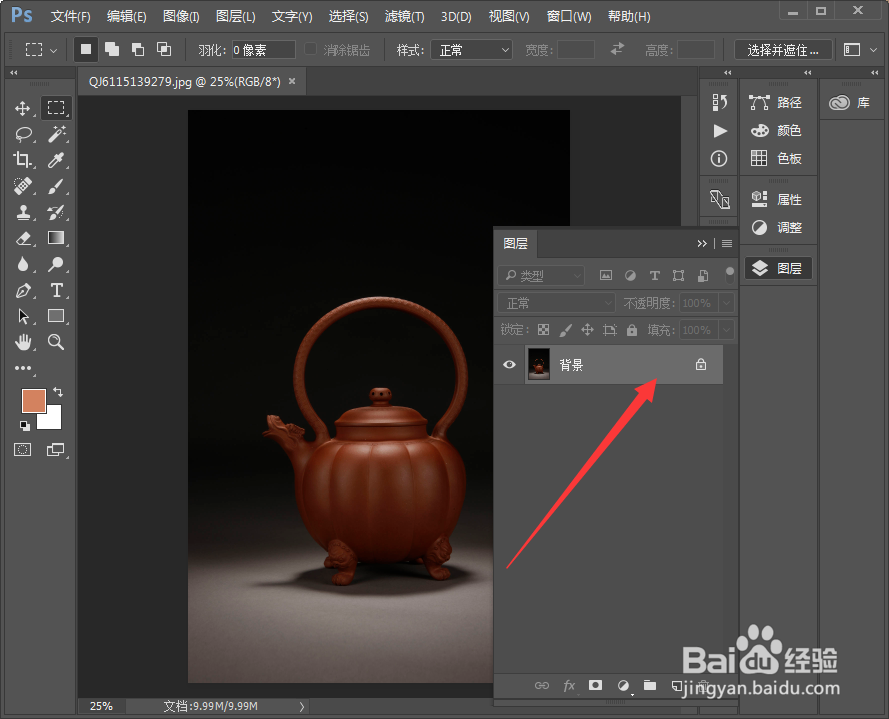This screenshot has height=719, width=889.
Task: Choose New Selection mode in options bar
Action: point(86,49)
